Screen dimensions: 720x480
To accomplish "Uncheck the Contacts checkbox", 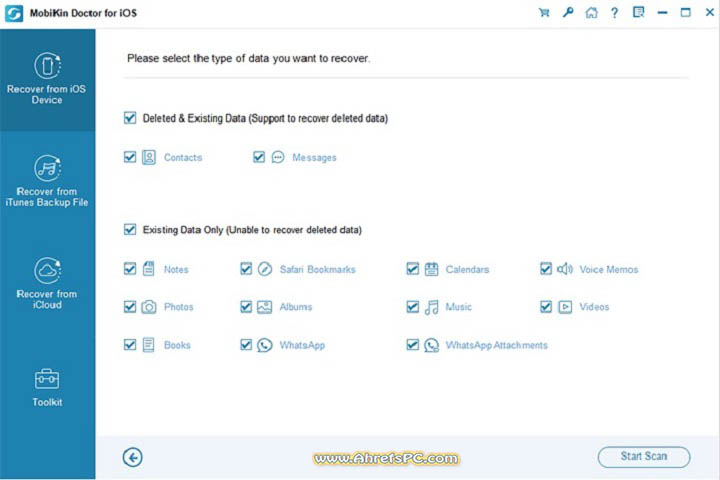I will coord(130,157).
